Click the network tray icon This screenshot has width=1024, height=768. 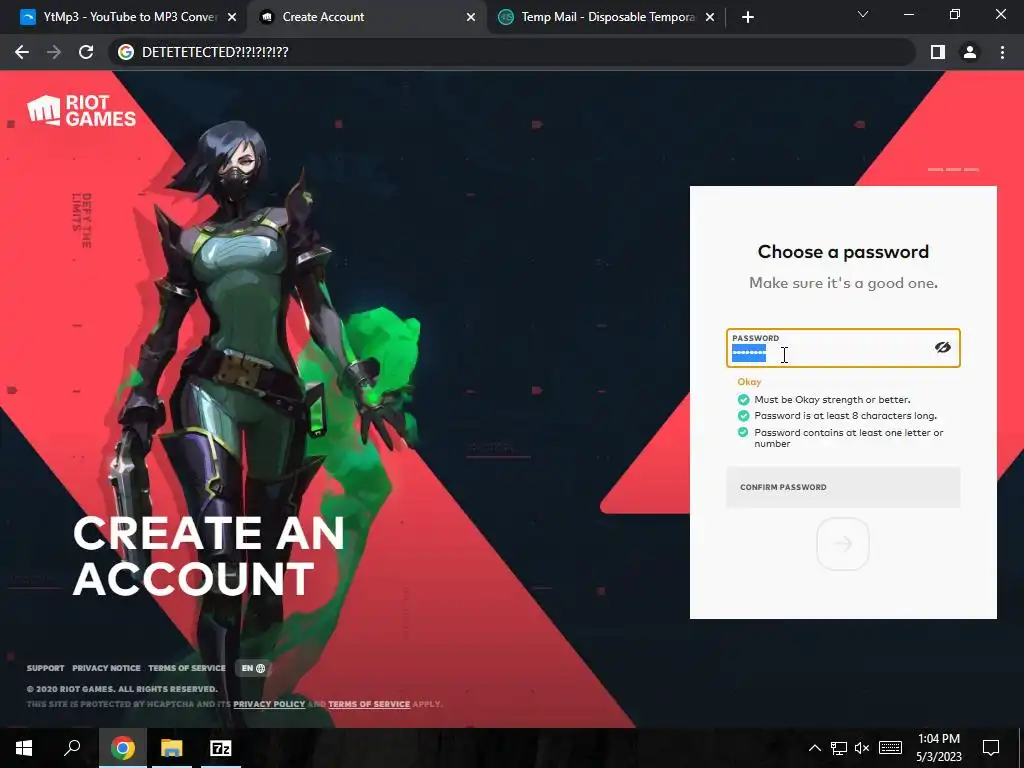coord(839,748)
